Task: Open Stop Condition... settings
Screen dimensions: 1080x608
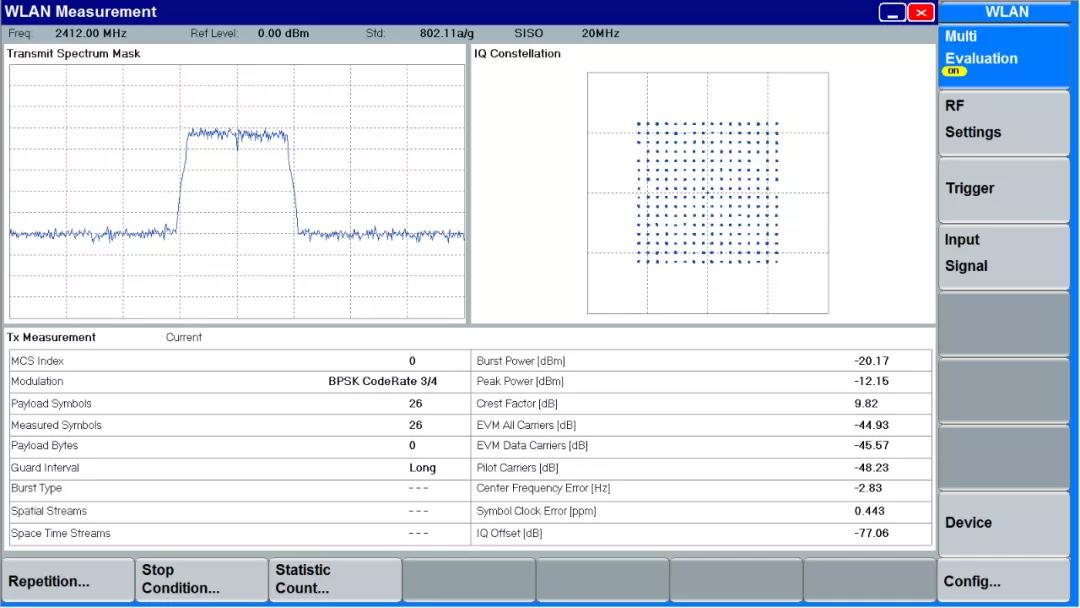Action: point(202,580)
